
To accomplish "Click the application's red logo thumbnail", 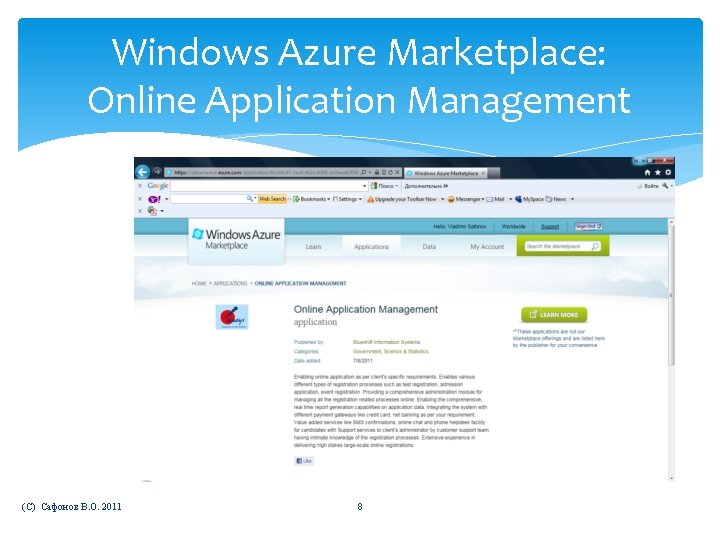I will pos(232,317).
